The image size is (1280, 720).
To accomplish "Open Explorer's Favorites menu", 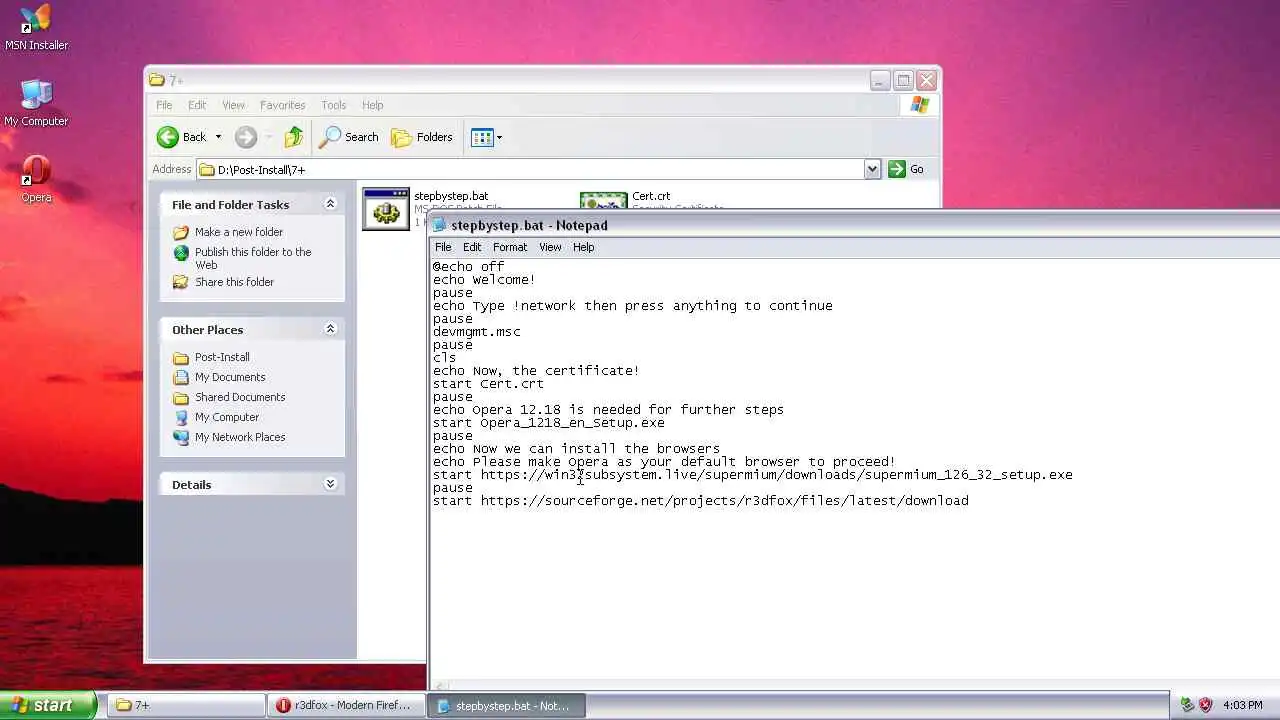I will click(x=283, y=105).
